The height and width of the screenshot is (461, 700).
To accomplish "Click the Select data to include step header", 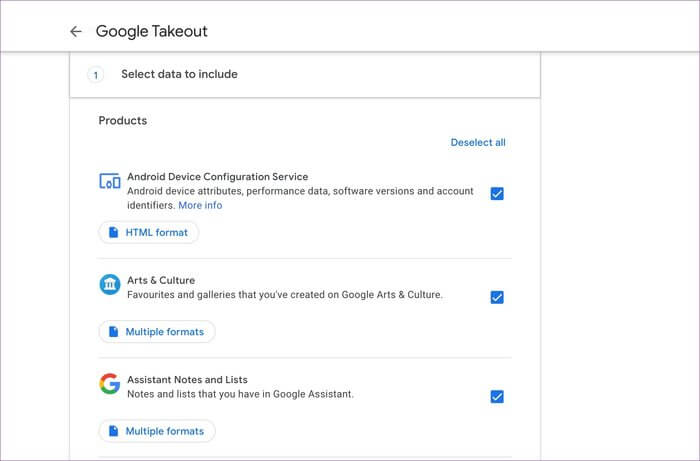I will pyautogui.click(x=305, y=75).
